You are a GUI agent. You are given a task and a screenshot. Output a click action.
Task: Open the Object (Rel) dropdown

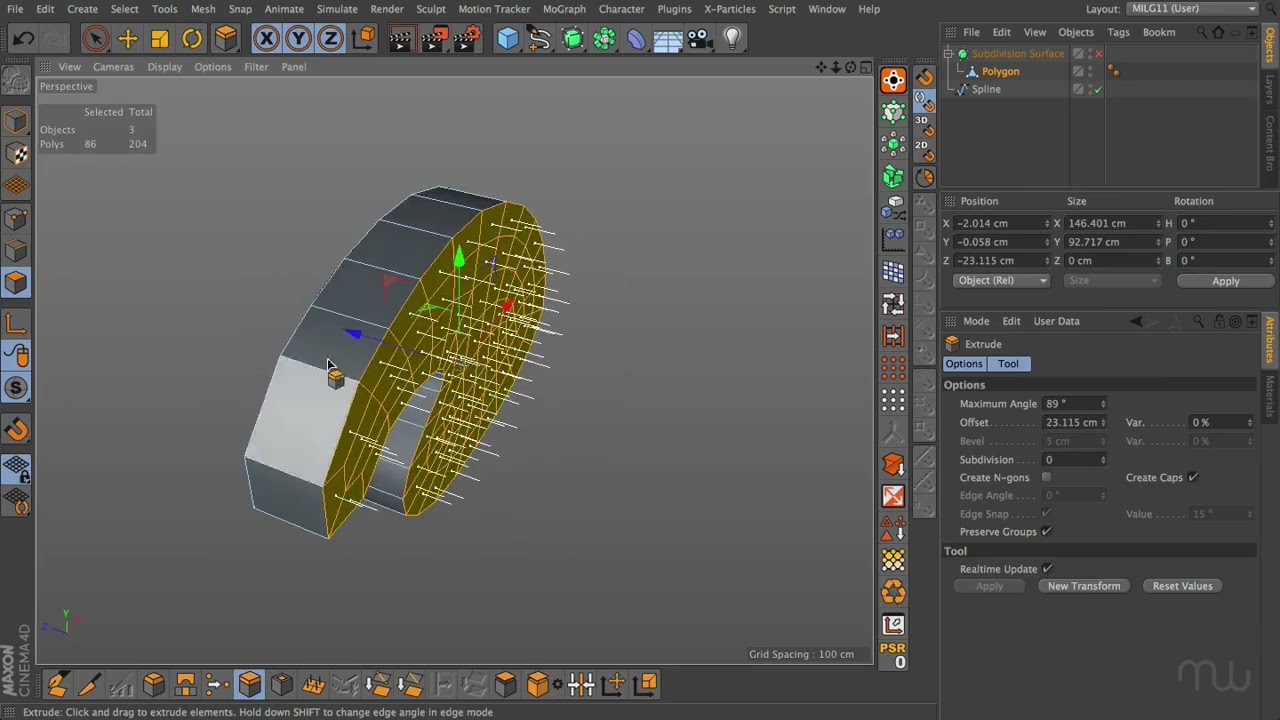(x=1001, y=281)
